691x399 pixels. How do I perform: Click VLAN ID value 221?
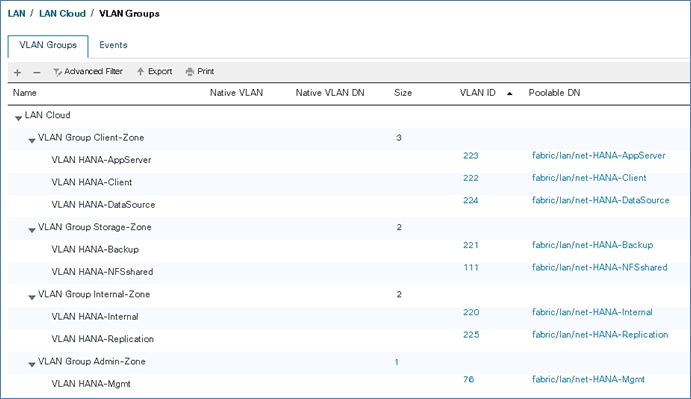click(x=471, y=245)
